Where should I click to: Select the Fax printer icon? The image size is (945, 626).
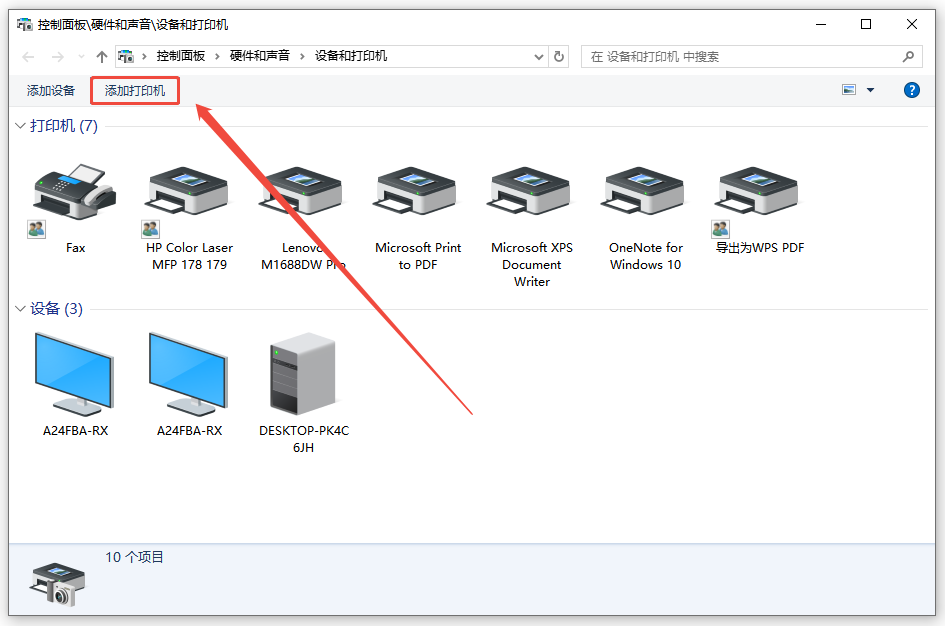[x=75, y=192]
